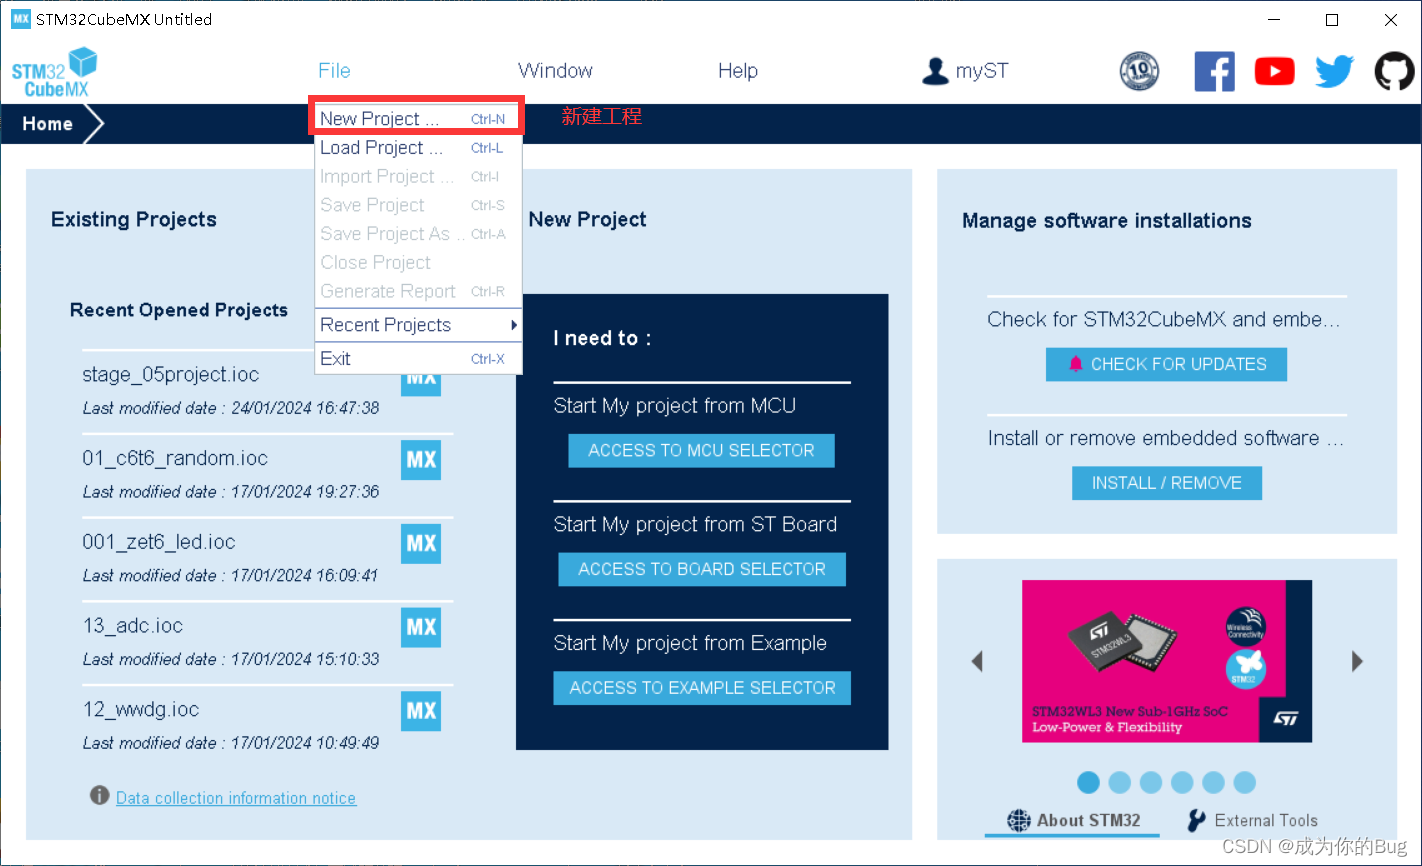Screen dimensions: 1422x866
Task: Open the Facebook icon
Action: (x=1214, y=72)
